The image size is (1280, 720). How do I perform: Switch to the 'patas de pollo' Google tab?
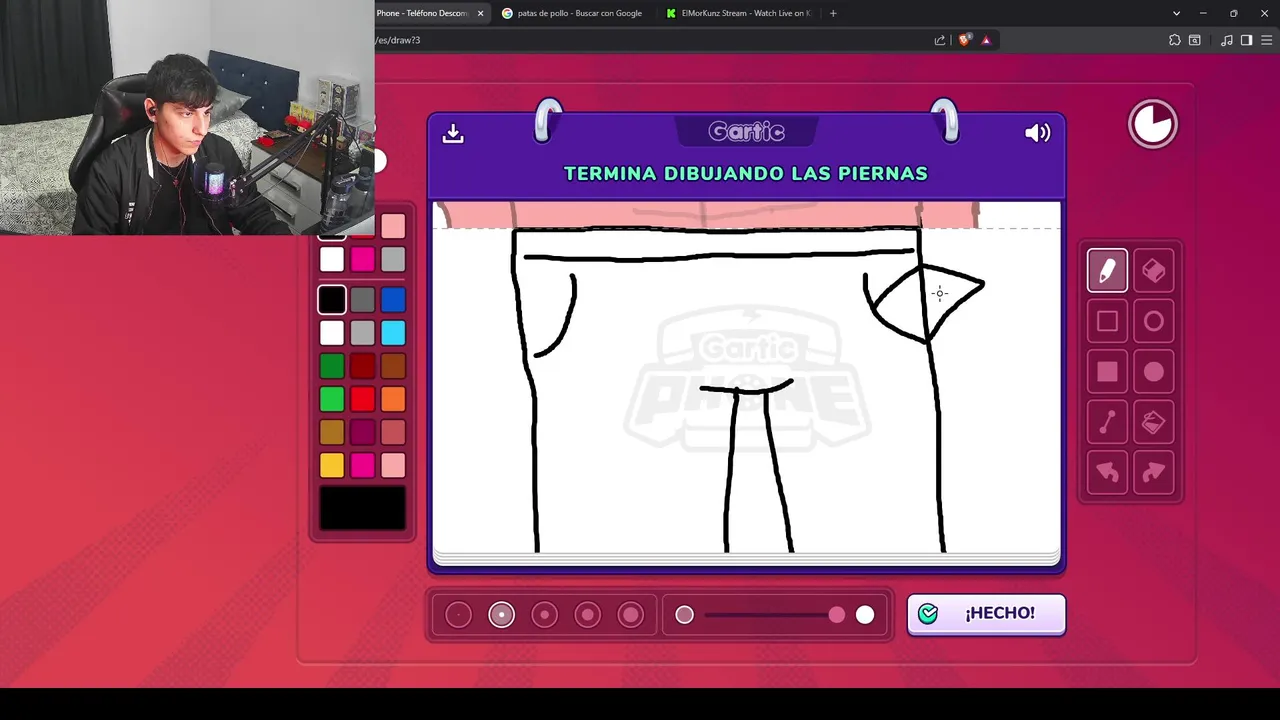click(x=571, y=13)
